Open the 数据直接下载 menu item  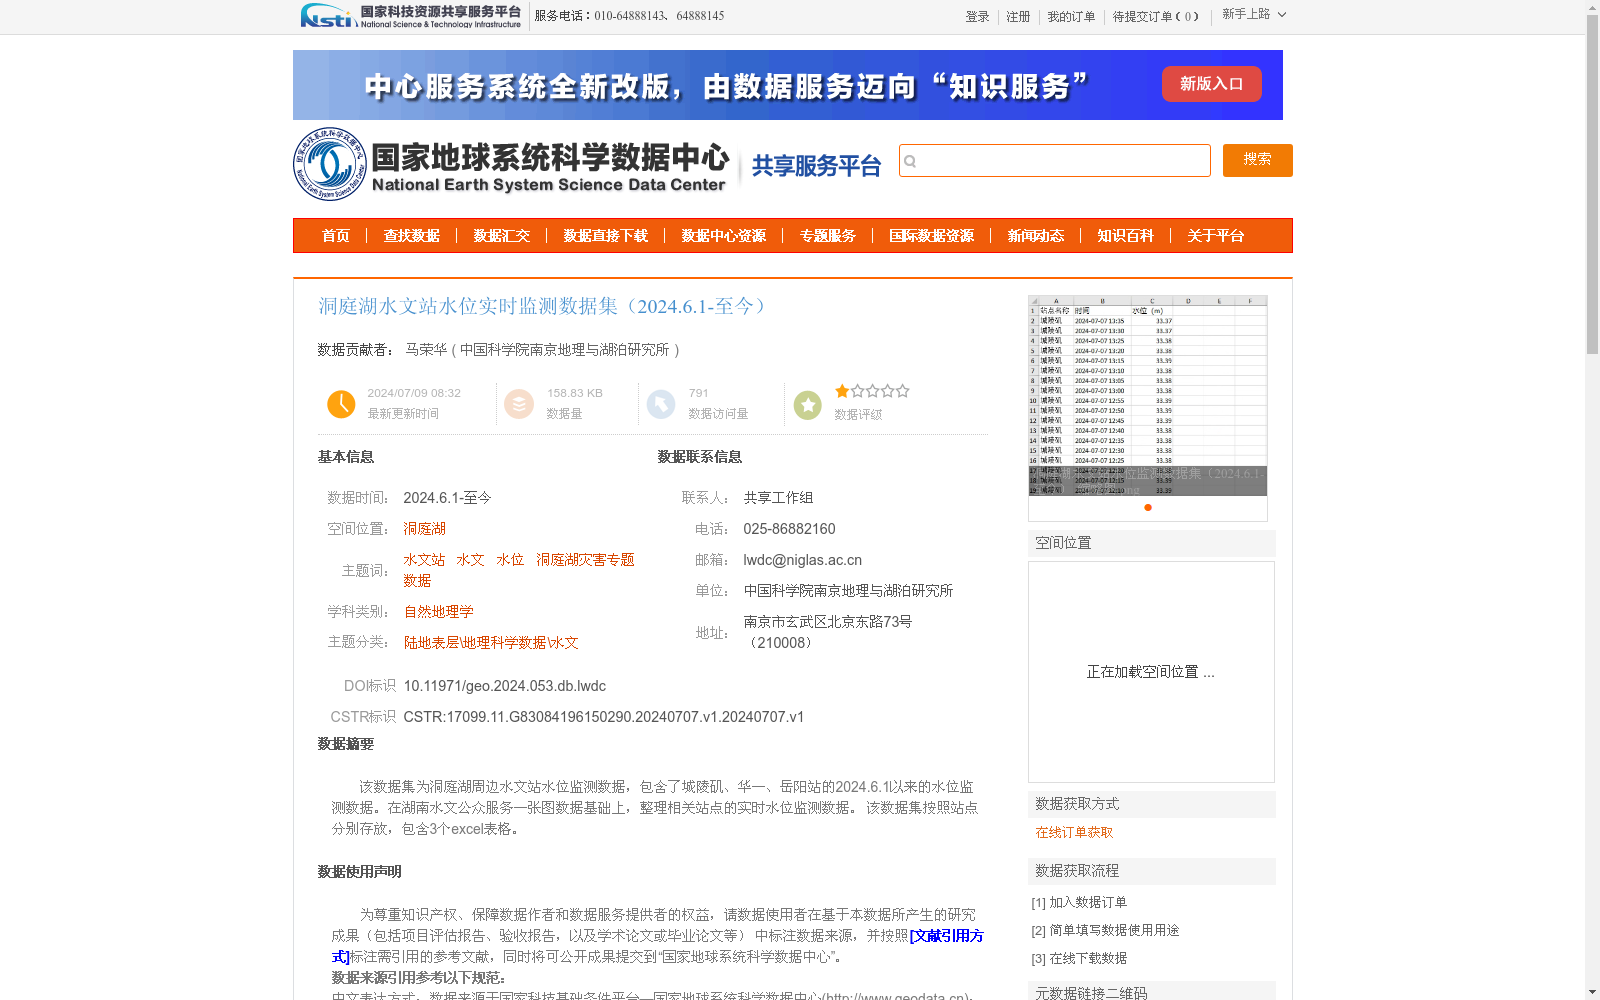(x=606, y=236)
